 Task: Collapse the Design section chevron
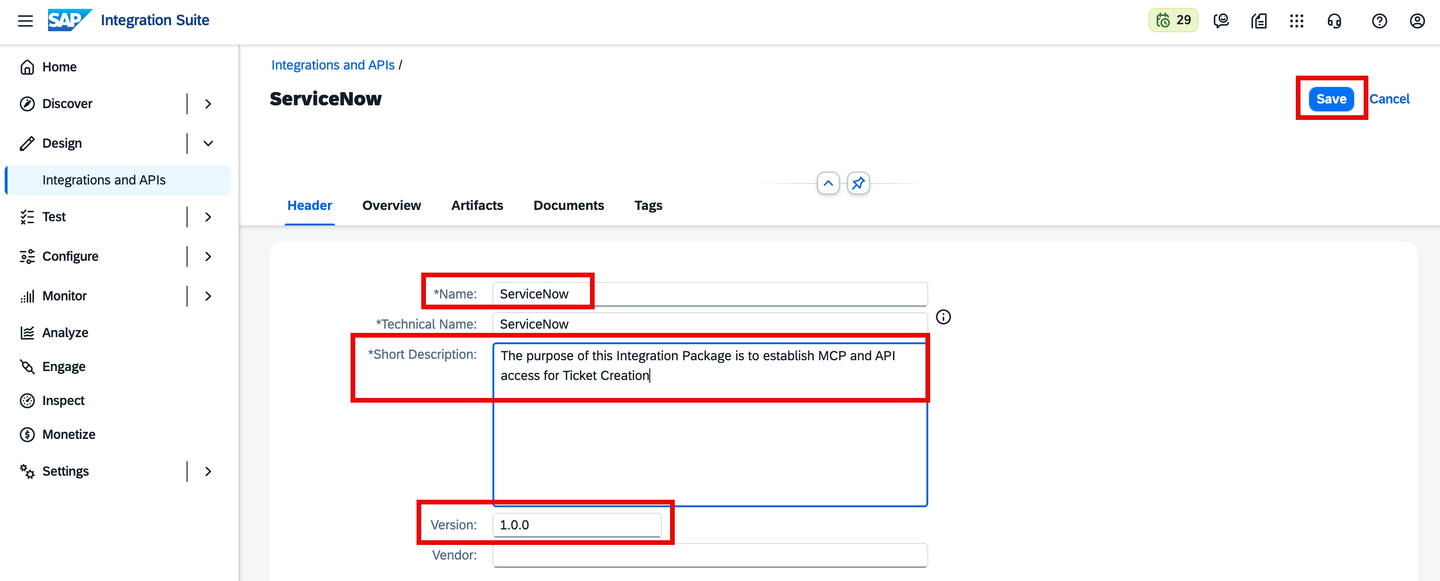coord(208,143)
